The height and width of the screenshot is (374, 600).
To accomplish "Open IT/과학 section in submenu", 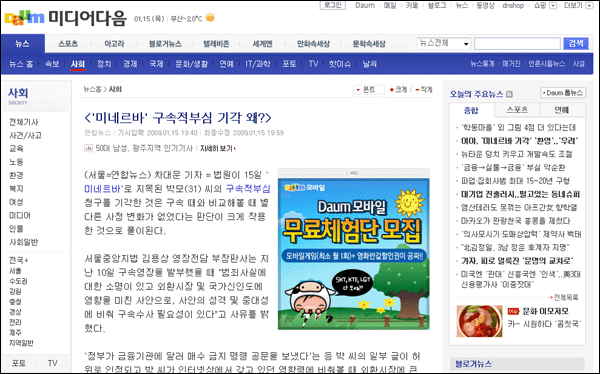I will pos(258,64).
